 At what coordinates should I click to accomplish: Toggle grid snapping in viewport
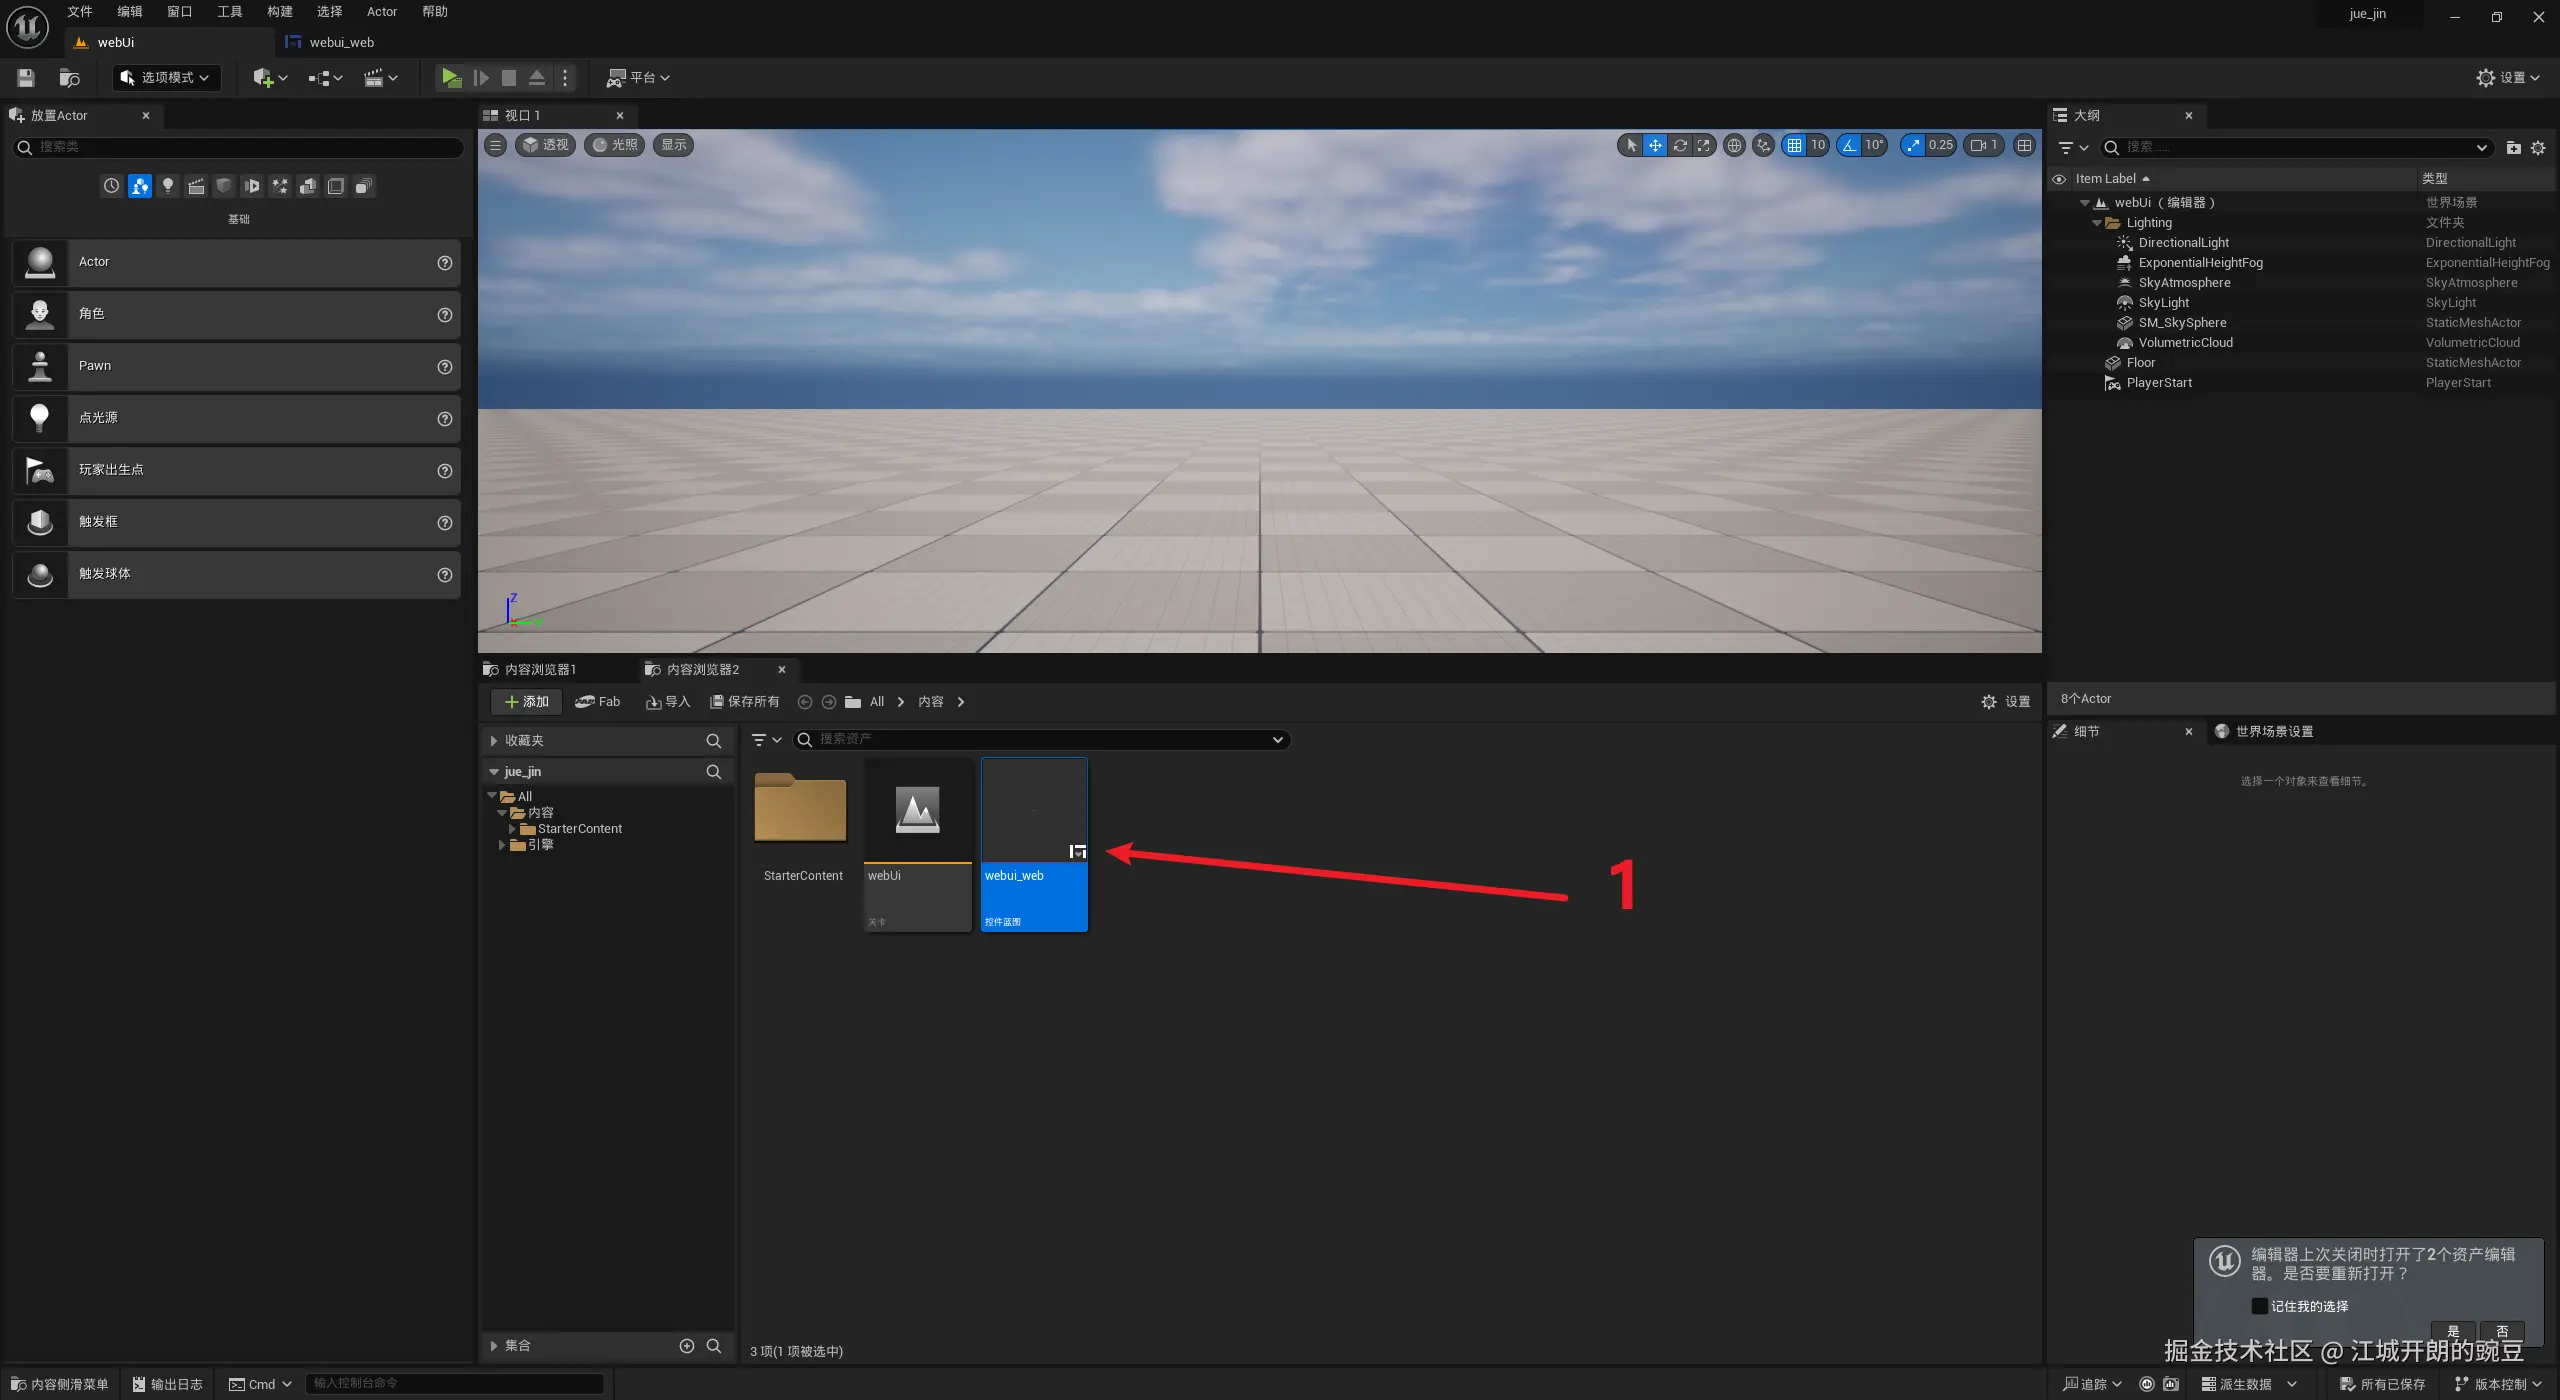pyautogui.click(x=1795, y=145)
